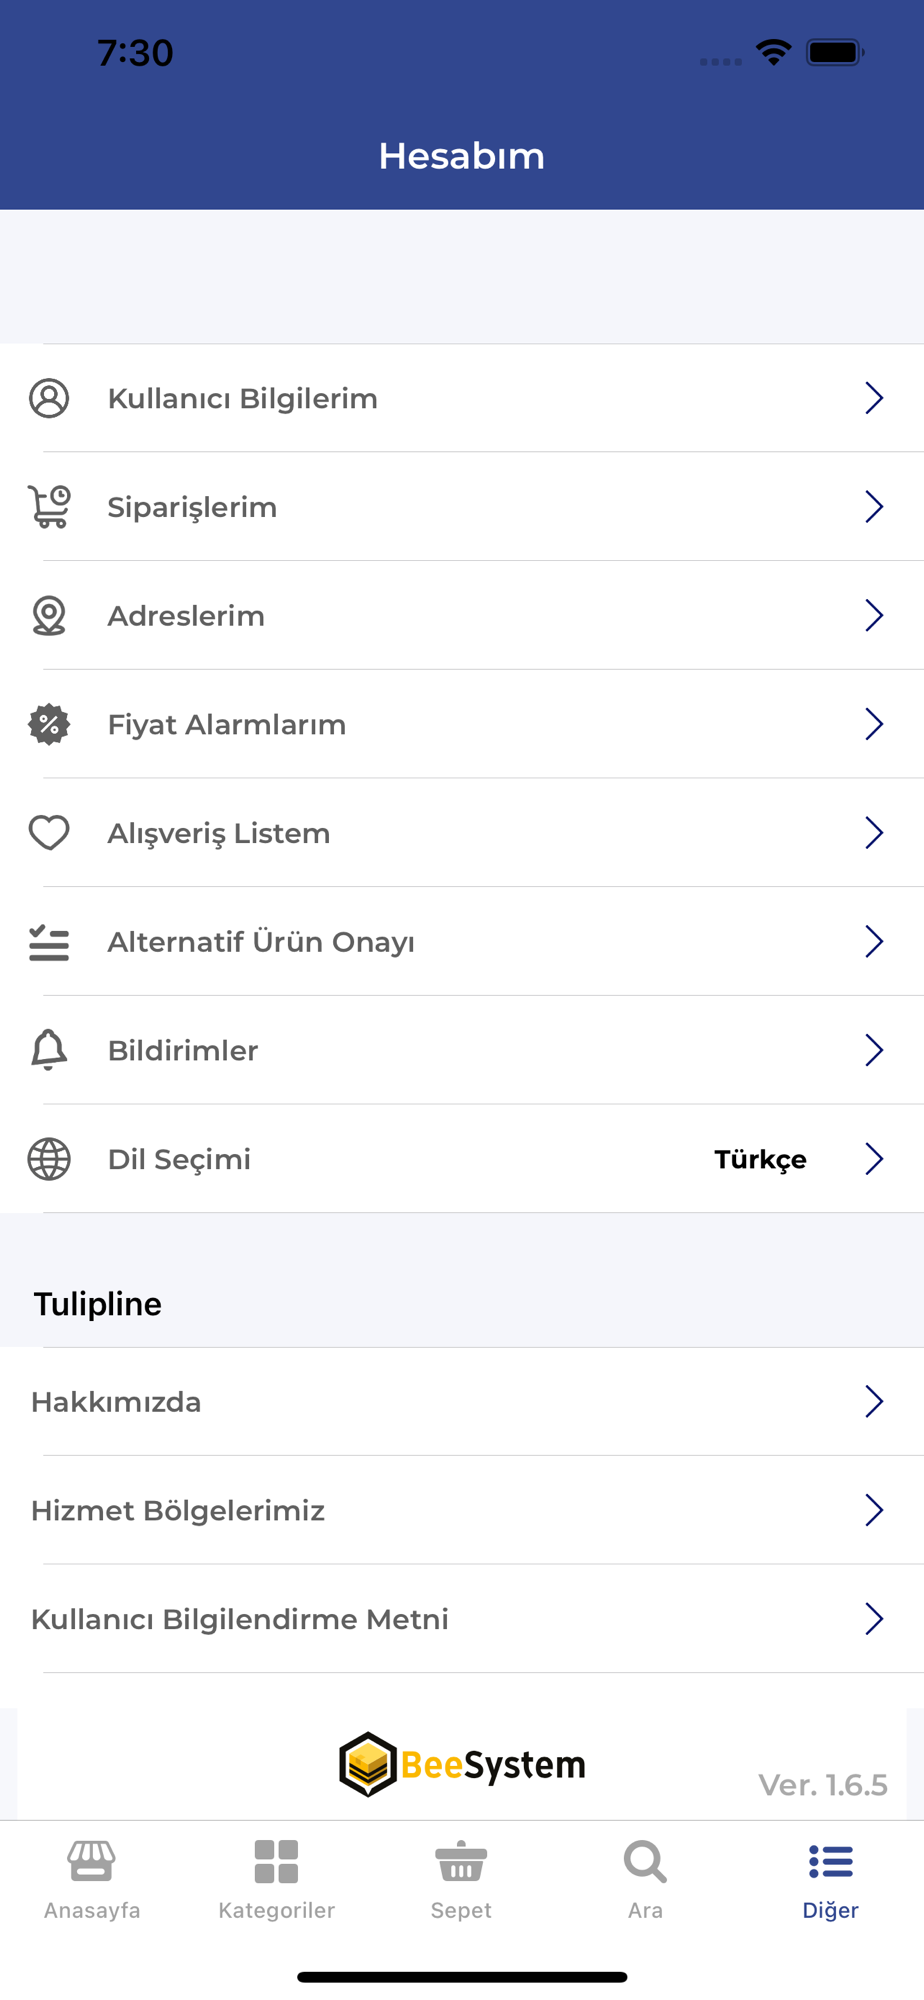The height and width of the screenshot is (2000, 924).
Task: Select the Diğer tab
Action: click(x=830, y=1880)
